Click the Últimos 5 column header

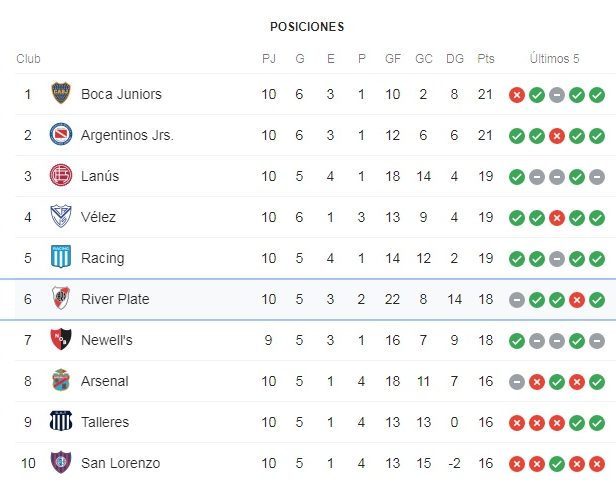pos(554,59)
